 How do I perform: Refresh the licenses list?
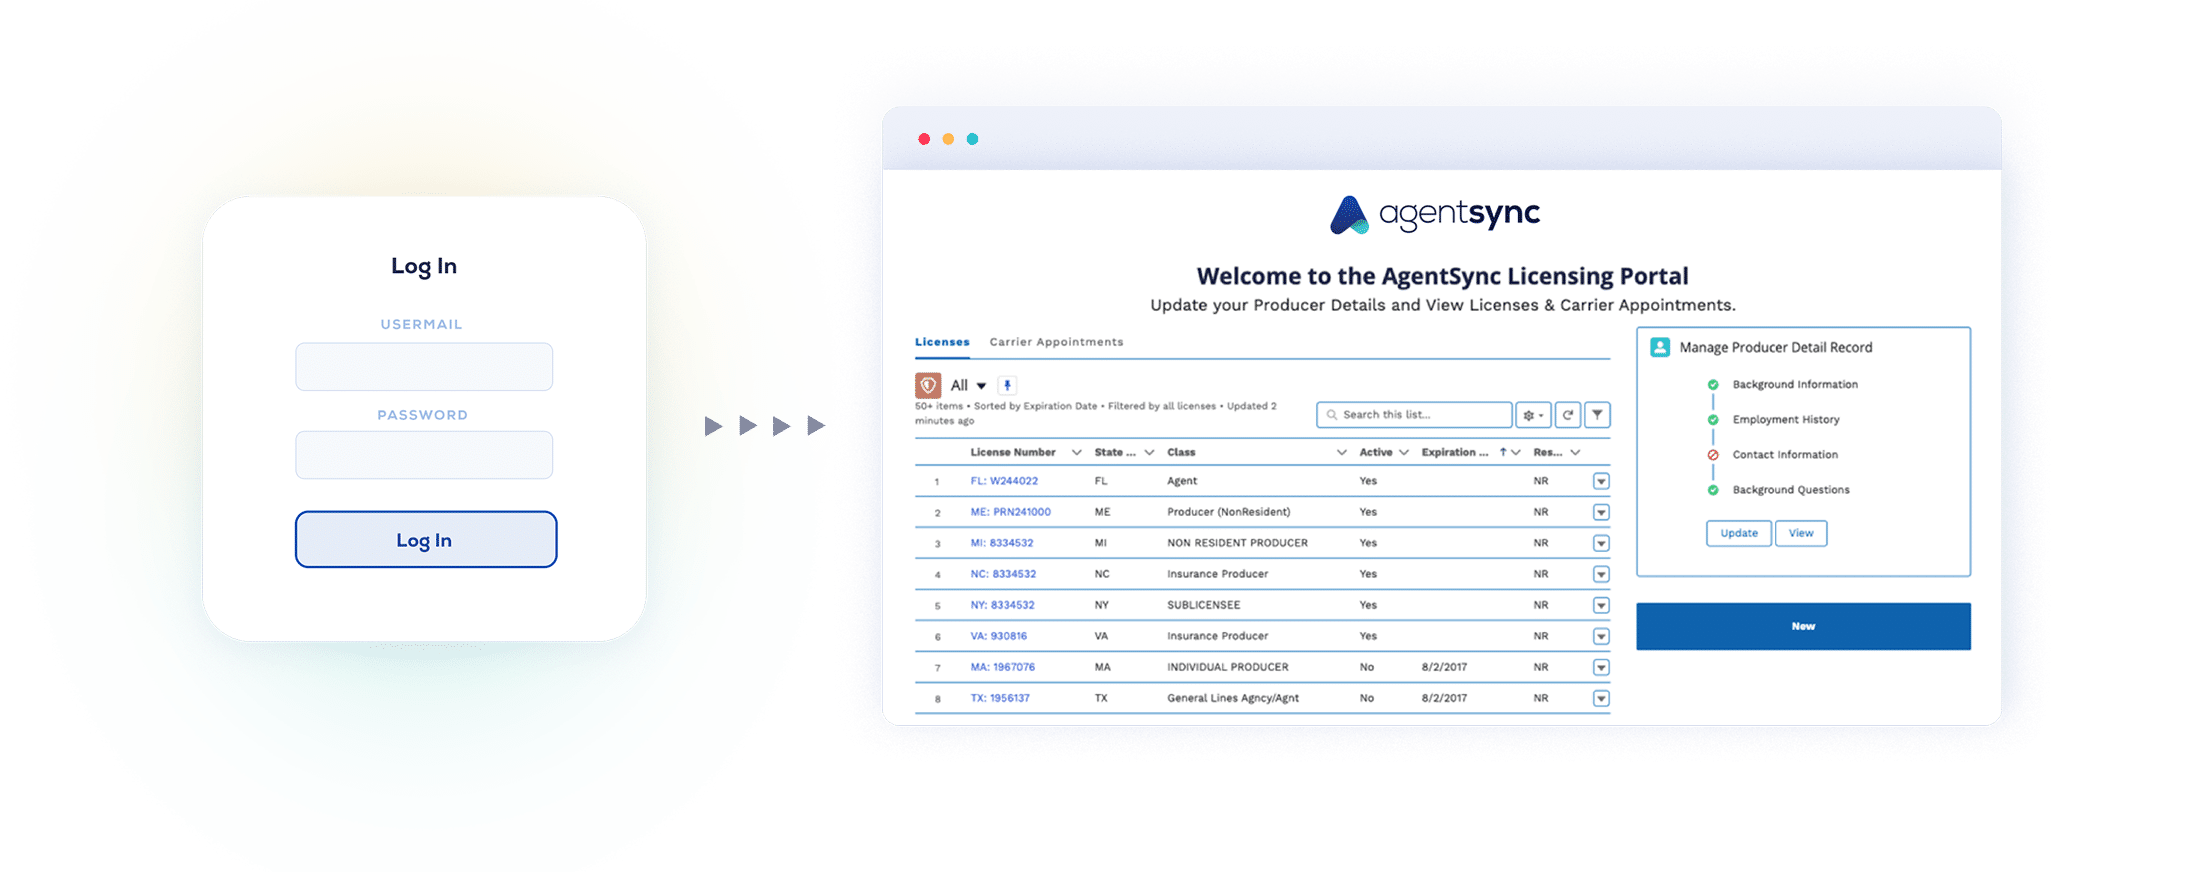[1568, 415]
